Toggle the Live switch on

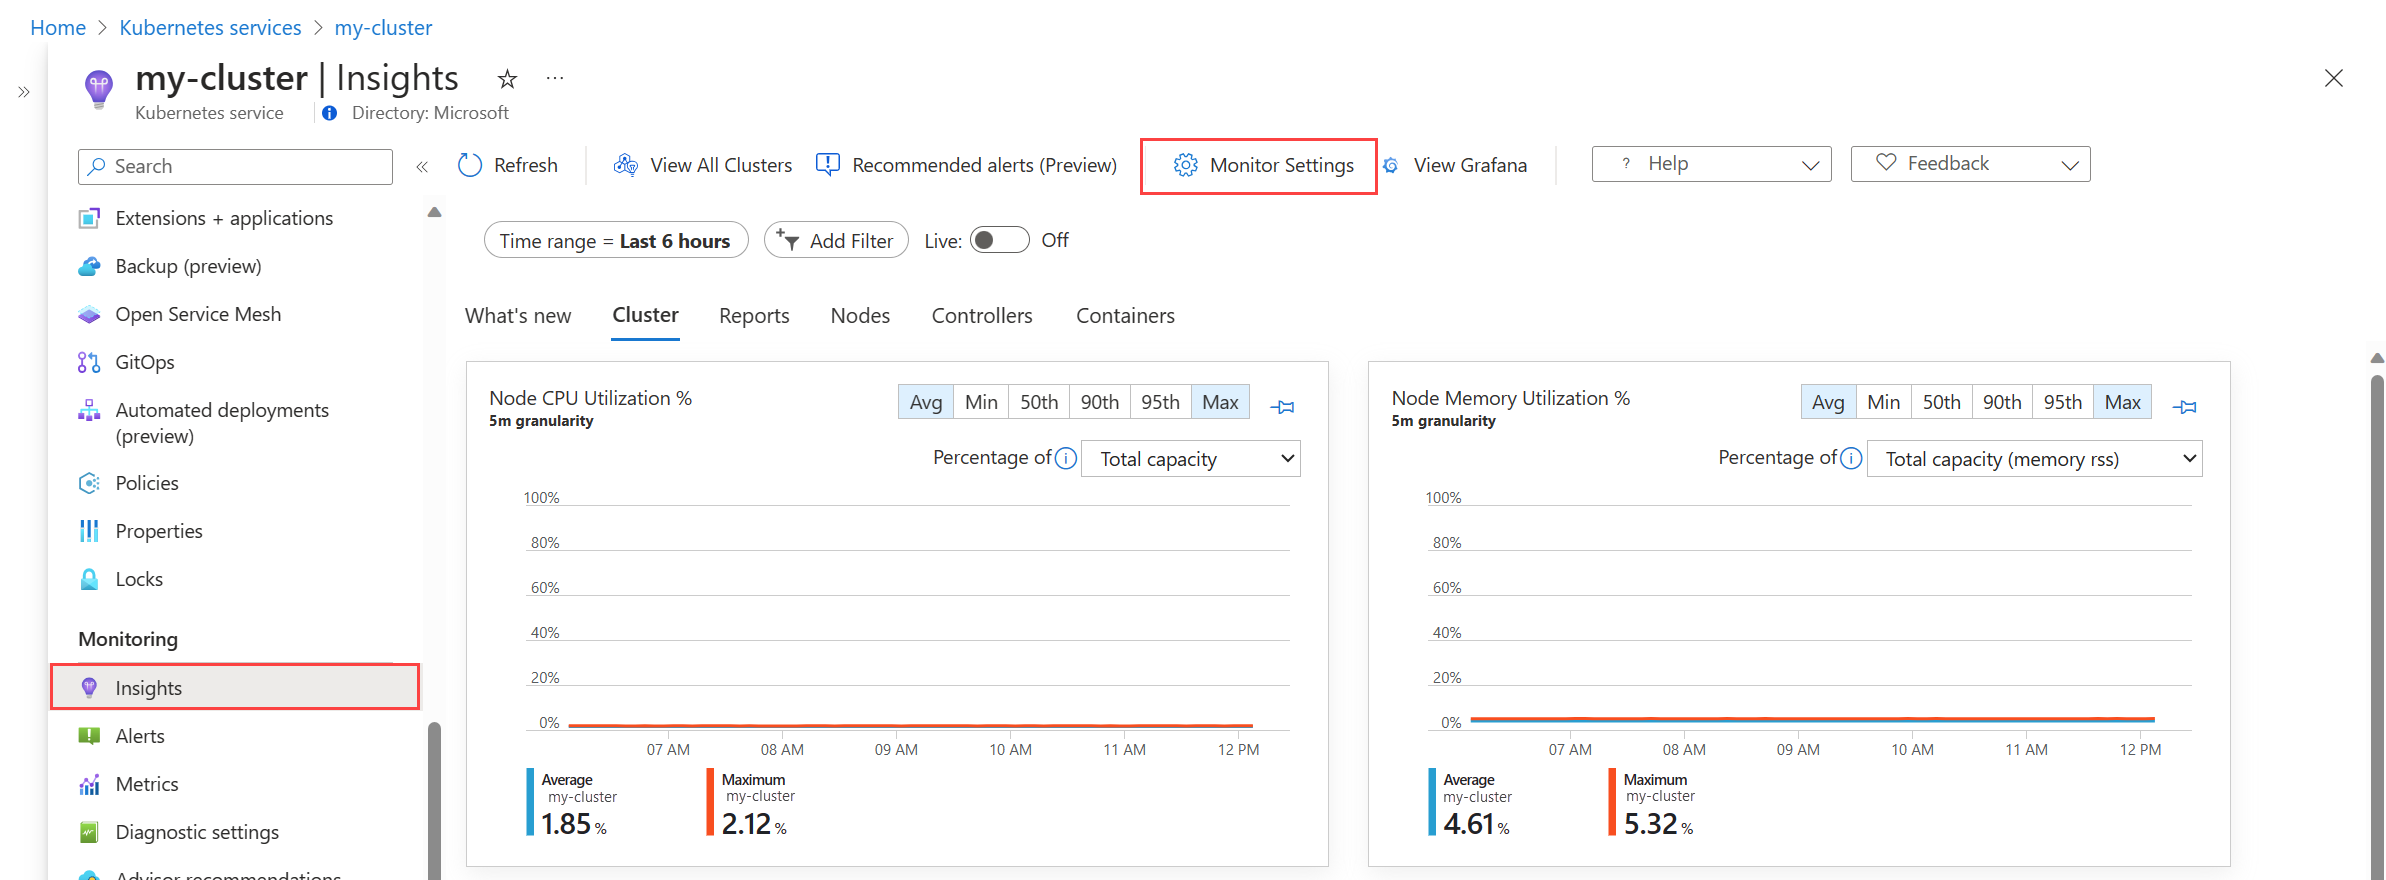click(x=999, y=240)
